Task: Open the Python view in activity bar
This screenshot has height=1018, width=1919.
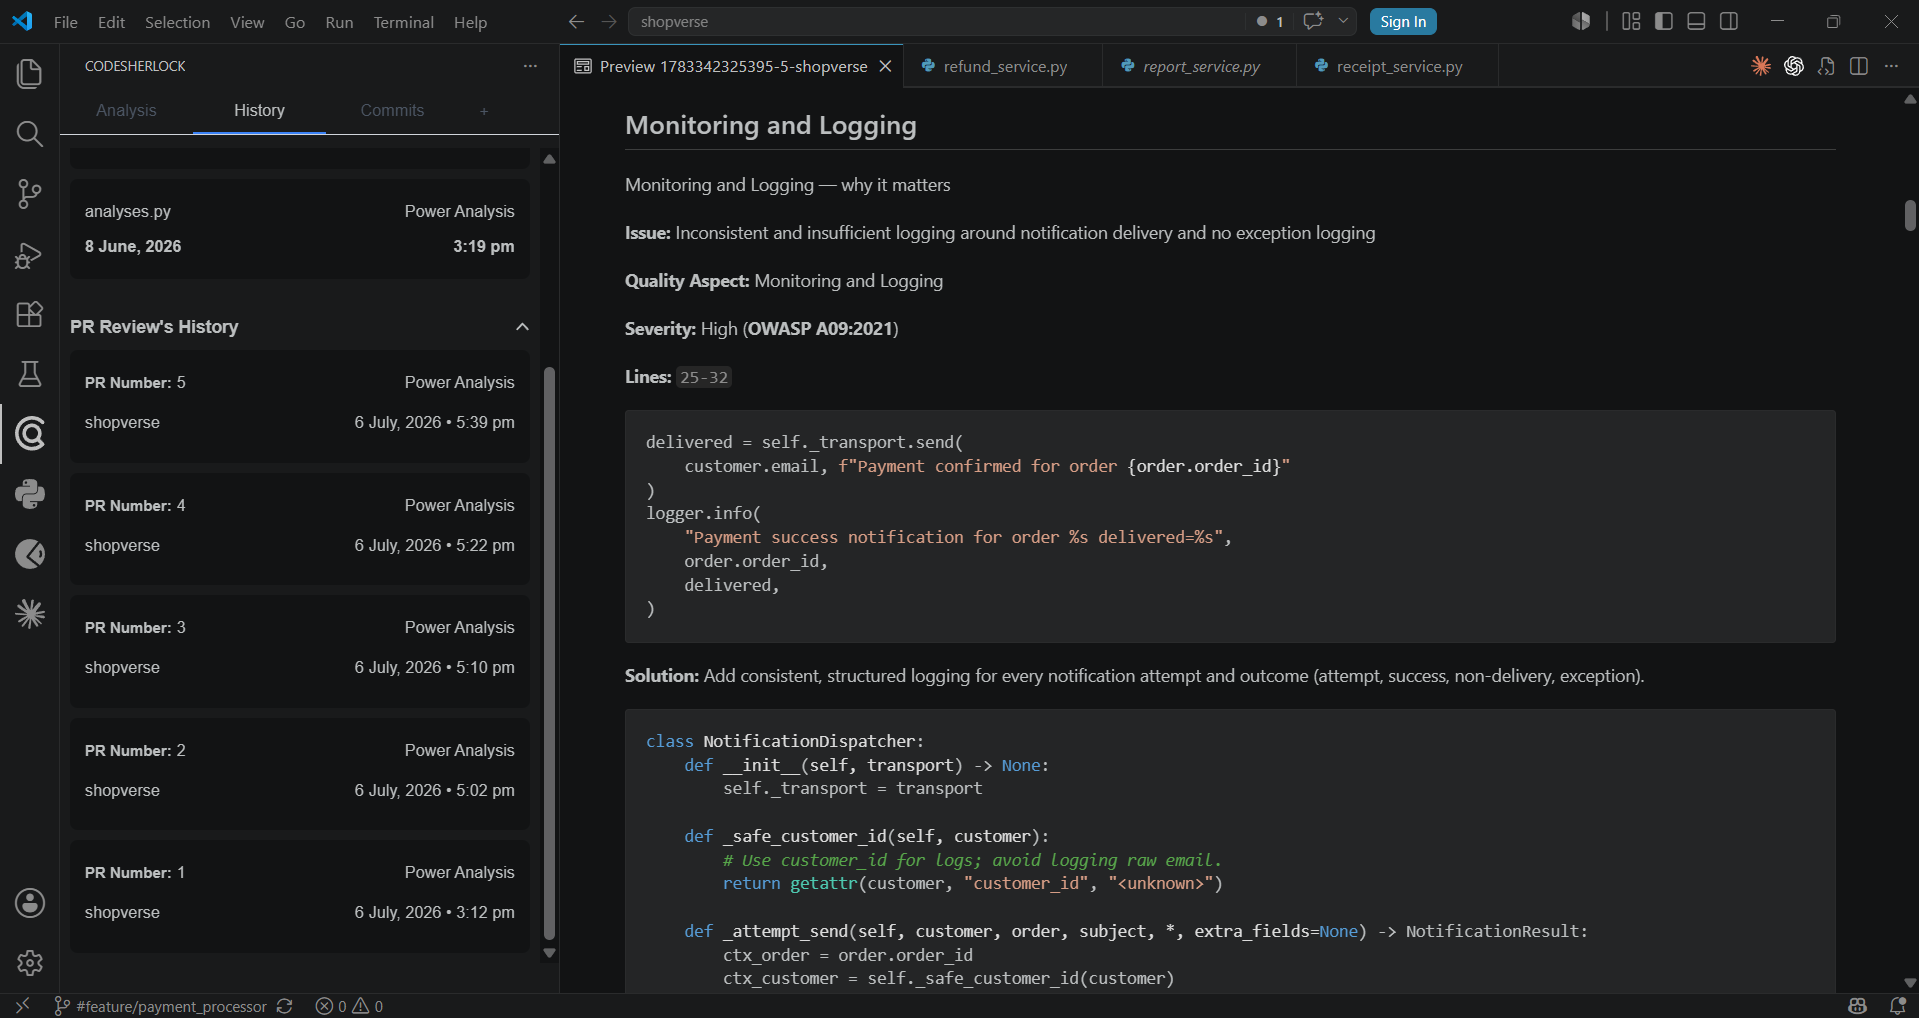Action: point(30,494)
